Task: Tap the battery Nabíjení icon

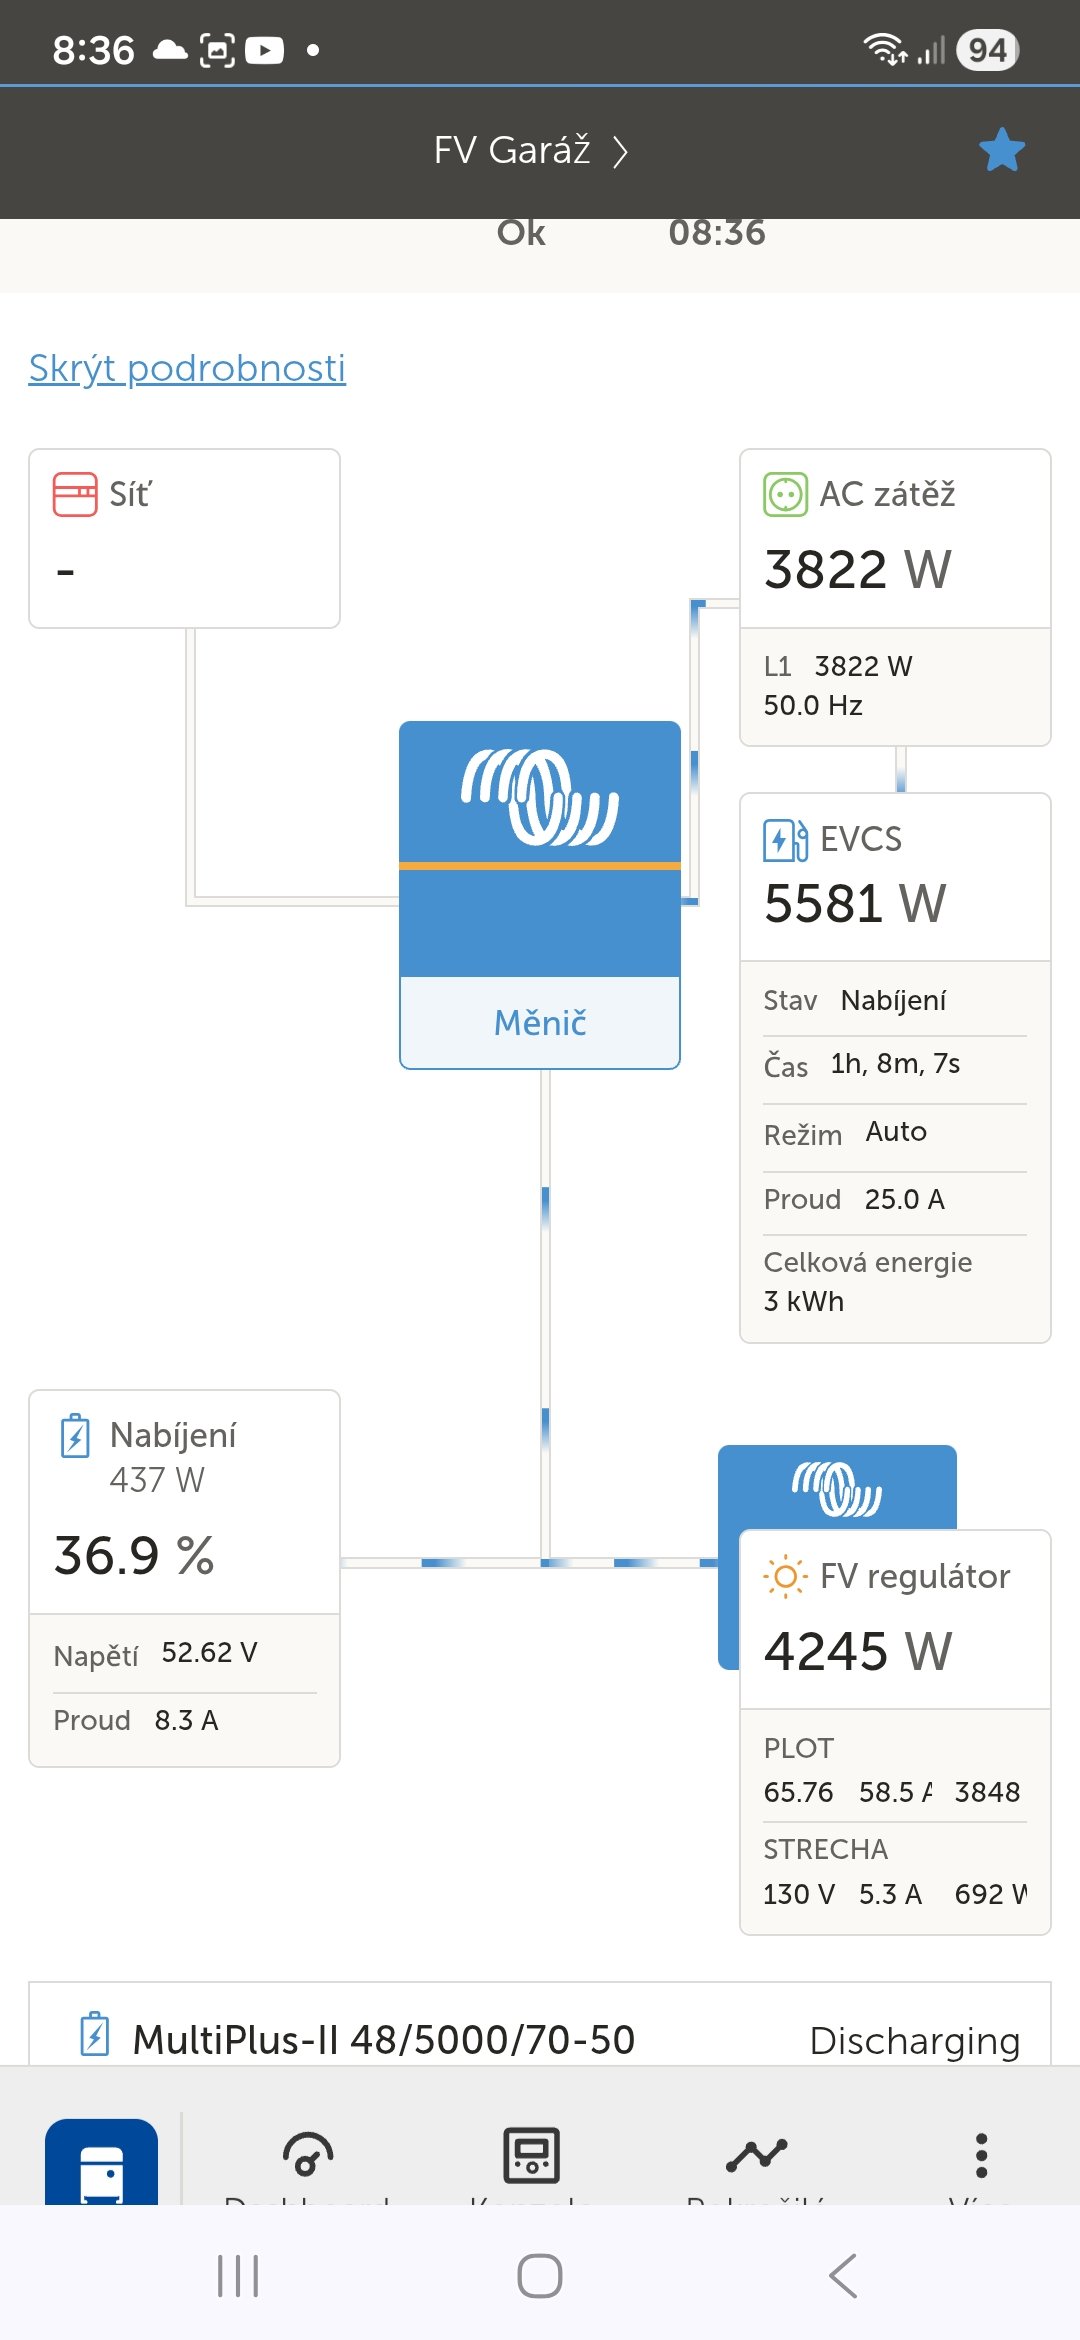Action: tap(75, 1436)
